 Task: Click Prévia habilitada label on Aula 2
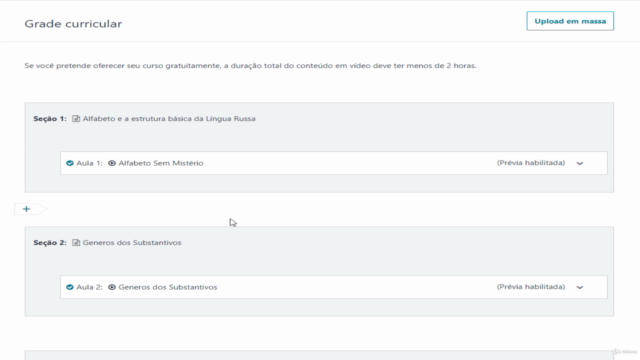point(531,287)
